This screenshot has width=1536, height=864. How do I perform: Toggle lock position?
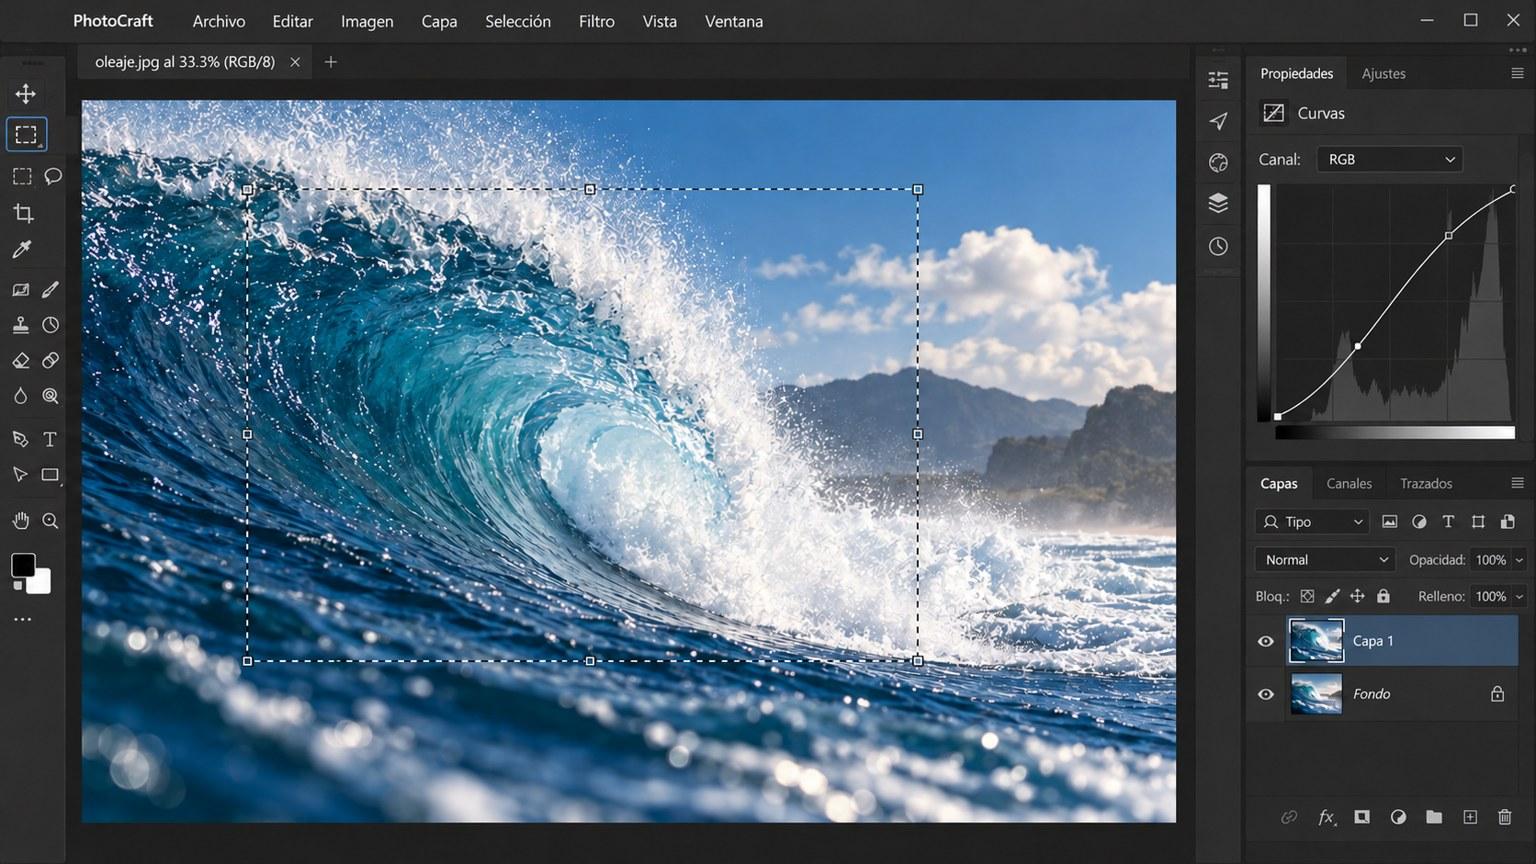(x=1357, y=596)
